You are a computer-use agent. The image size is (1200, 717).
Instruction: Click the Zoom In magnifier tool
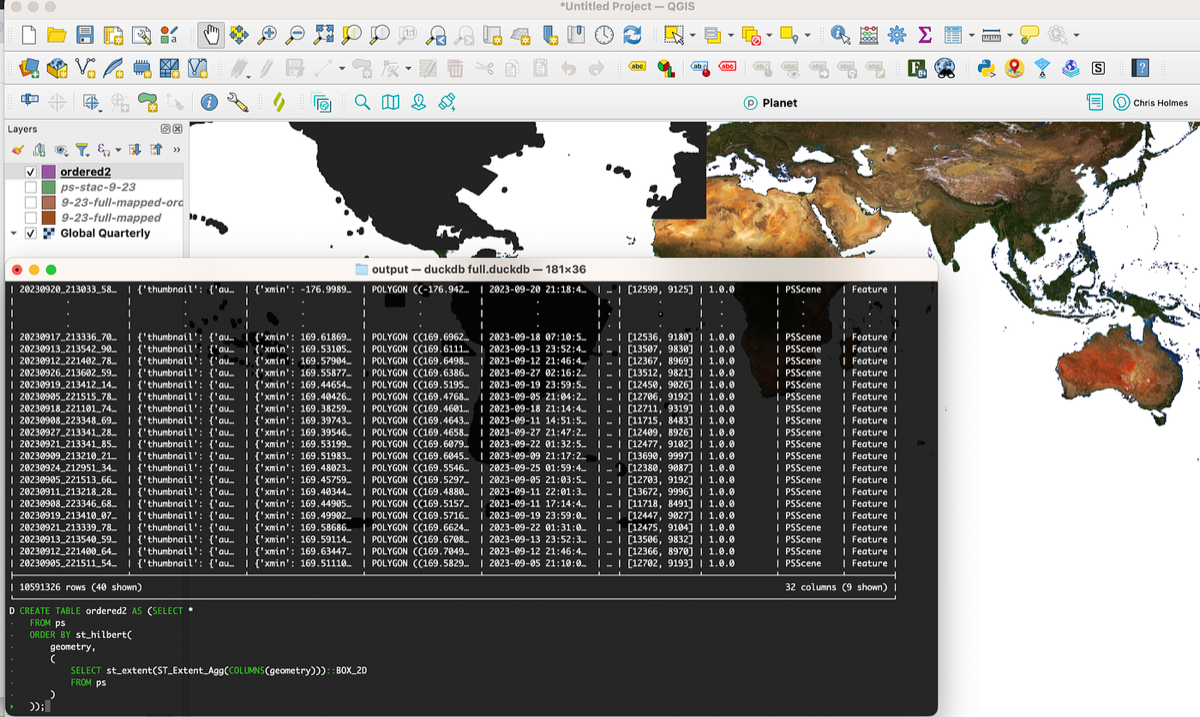tap(267, 35)
